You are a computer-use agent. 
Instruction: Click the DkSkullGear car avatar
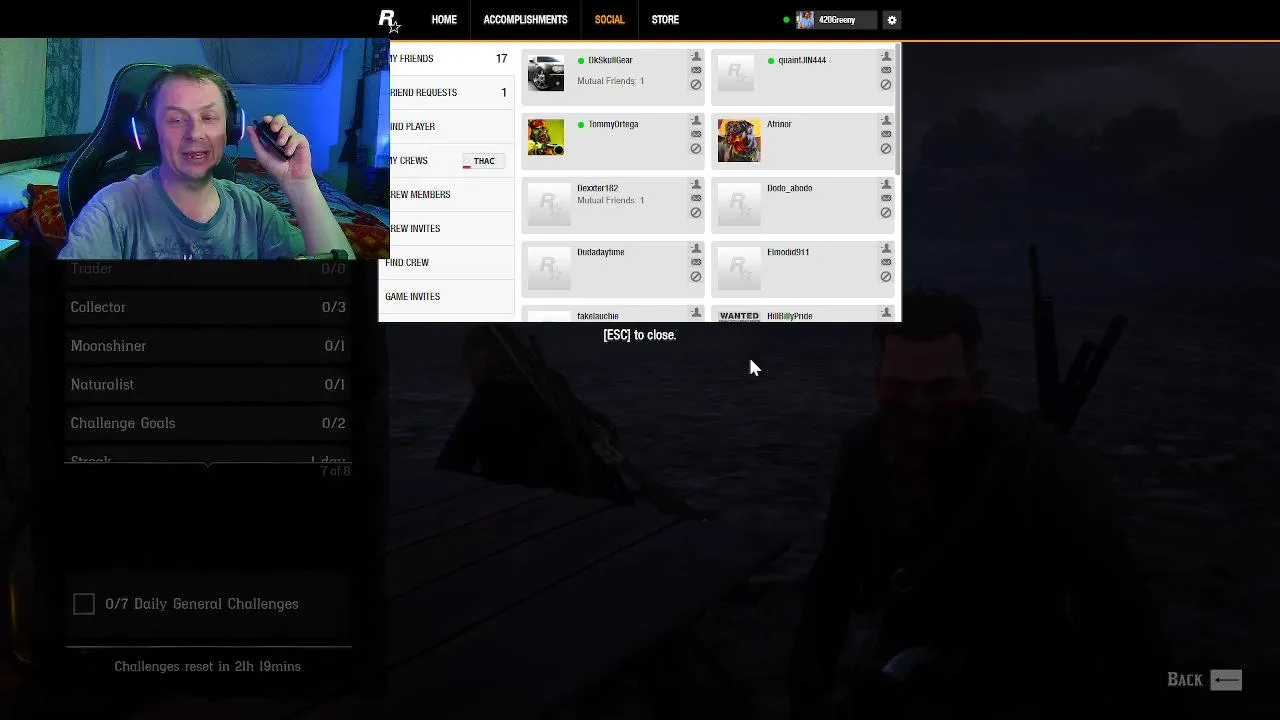(546, 73)
